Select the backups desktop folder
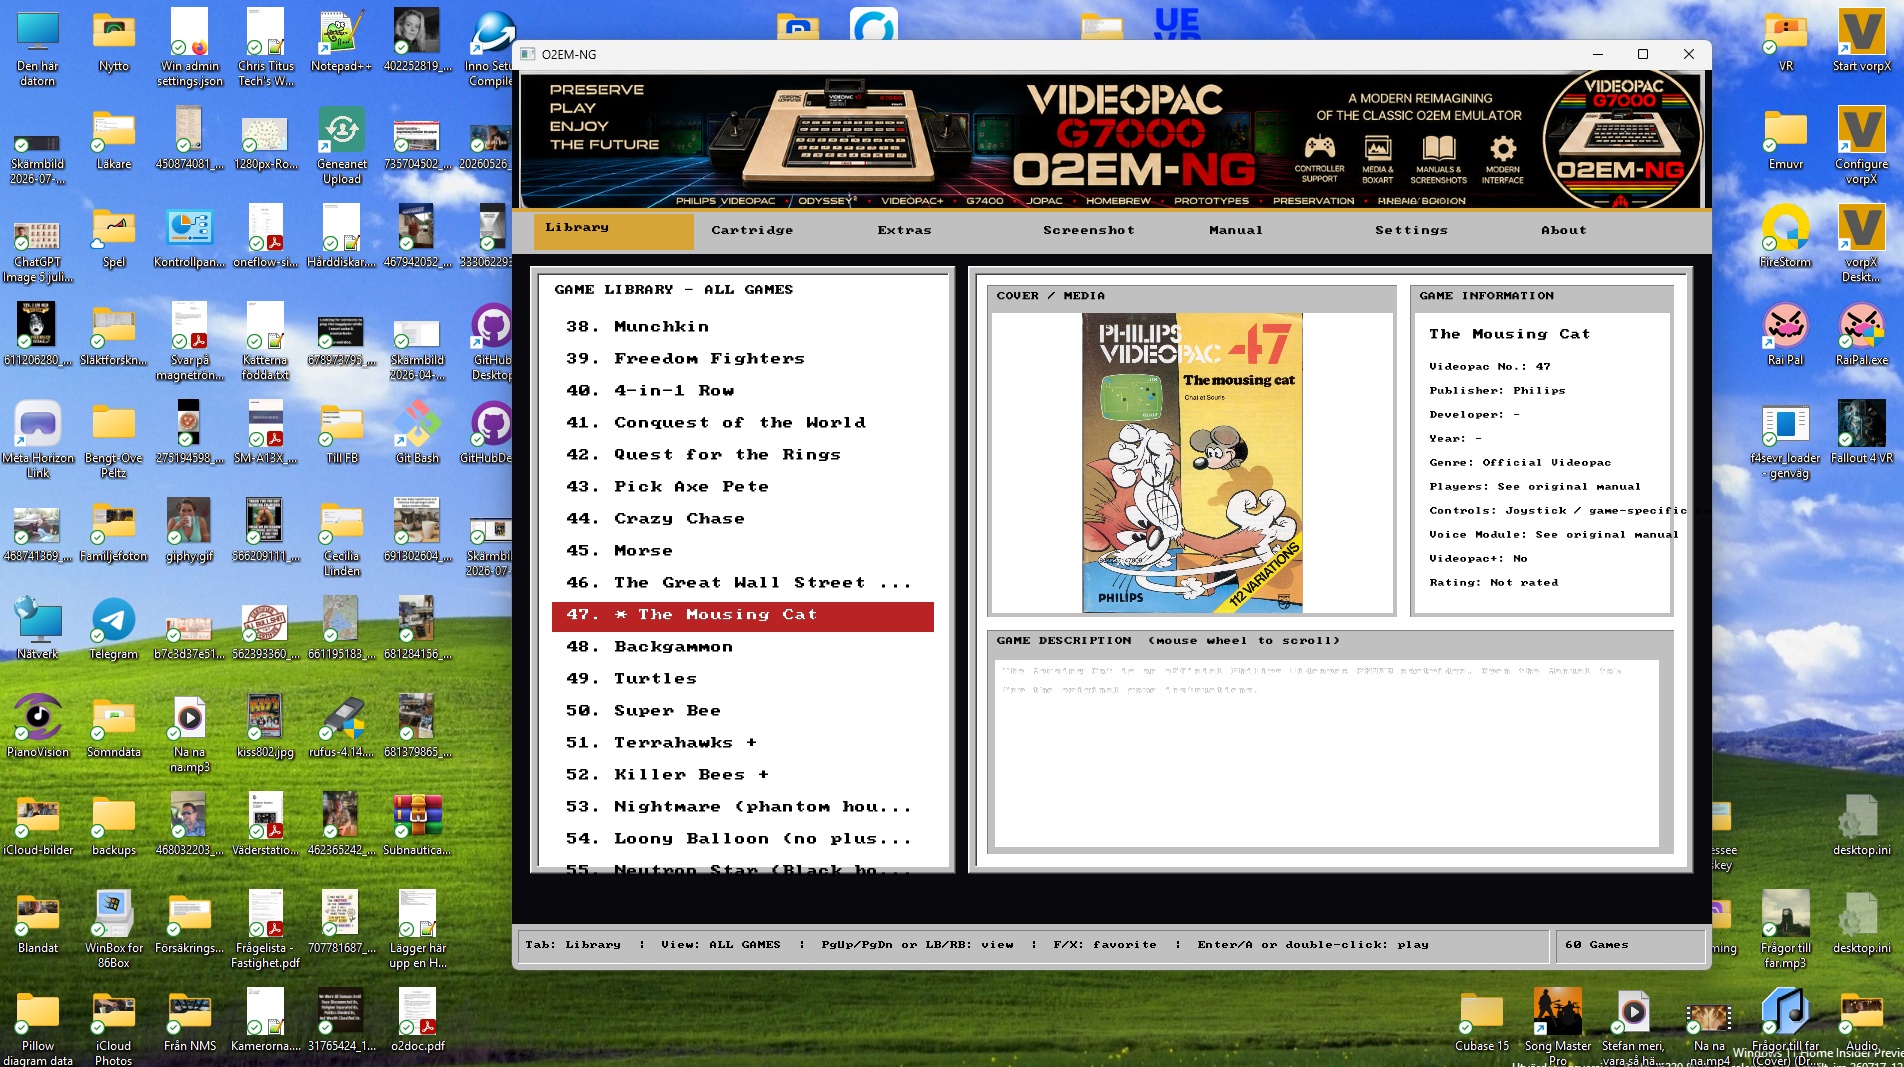The height and width of the screenshot is (1067, 1904). click(114, 826)
